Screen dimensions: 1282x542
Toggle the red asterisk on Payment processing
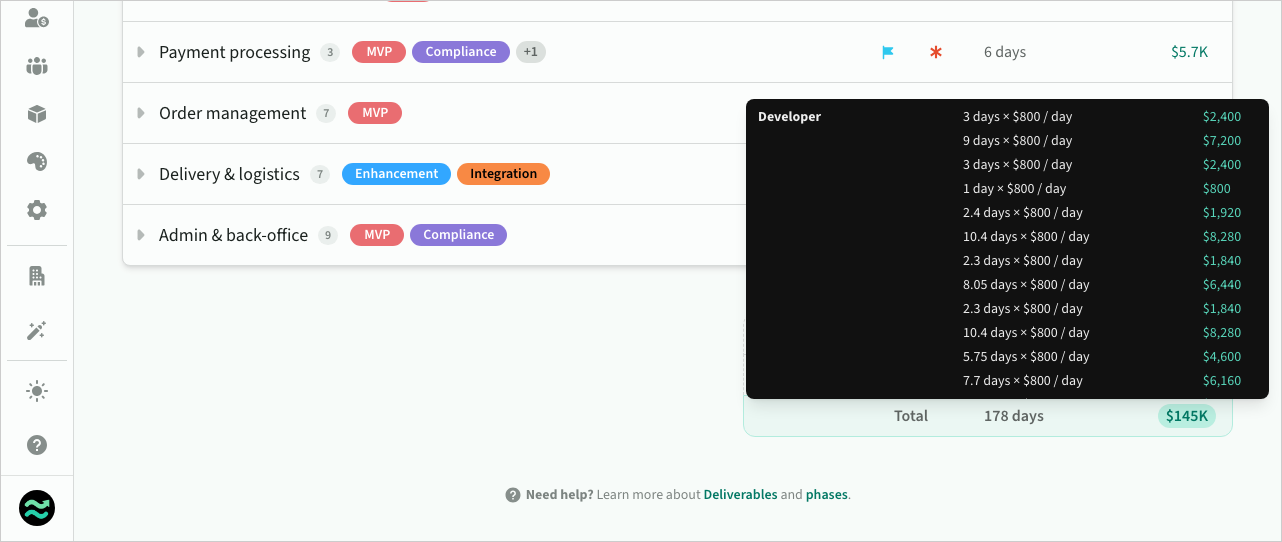[x=936, y=52]
